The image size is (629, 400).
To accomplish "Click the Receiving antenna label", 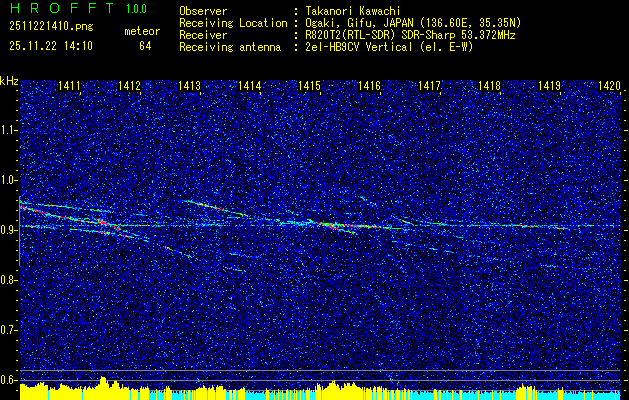I will [230, 47].
